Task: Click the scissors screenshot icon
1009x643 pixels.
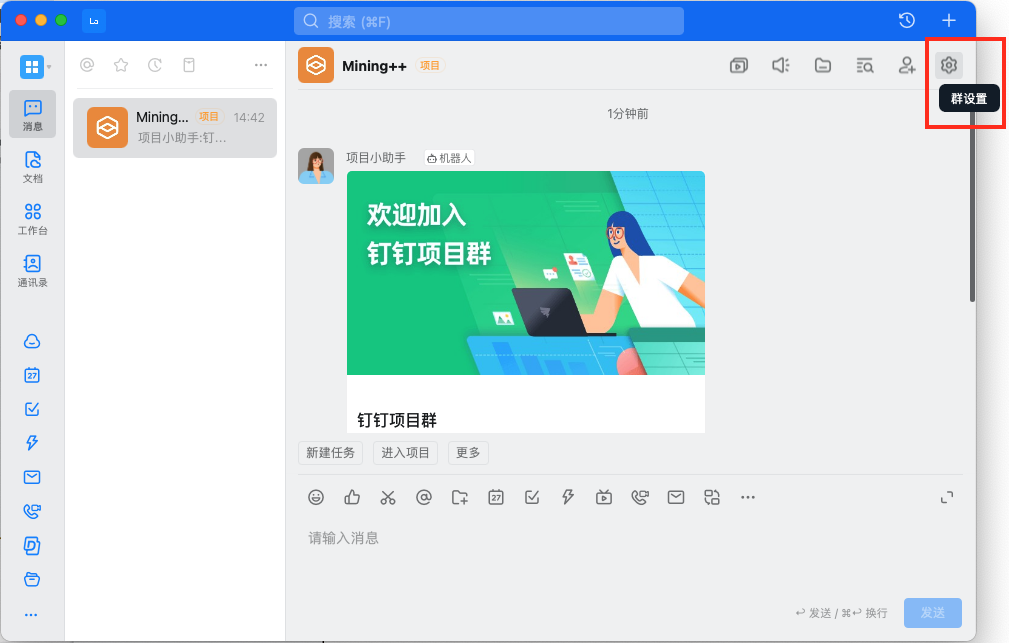Action: (x=388, y=497)
